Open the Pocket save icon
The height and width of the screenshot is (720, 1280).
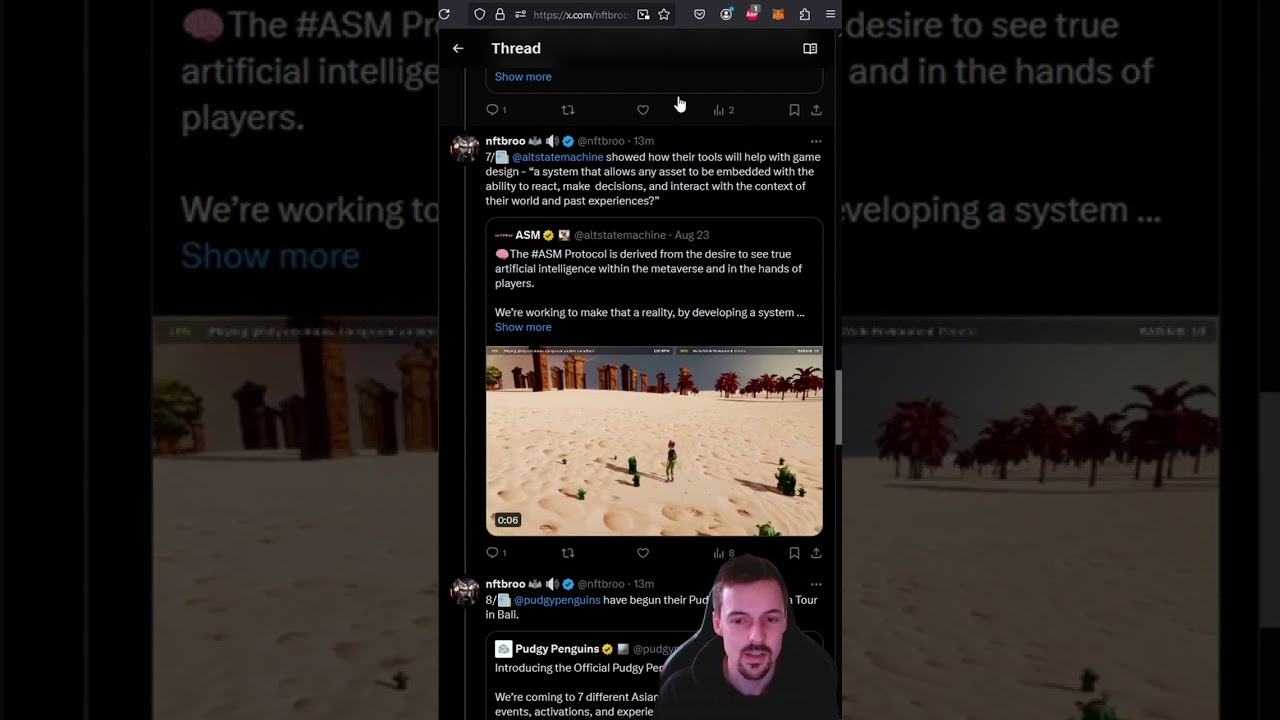699,14
